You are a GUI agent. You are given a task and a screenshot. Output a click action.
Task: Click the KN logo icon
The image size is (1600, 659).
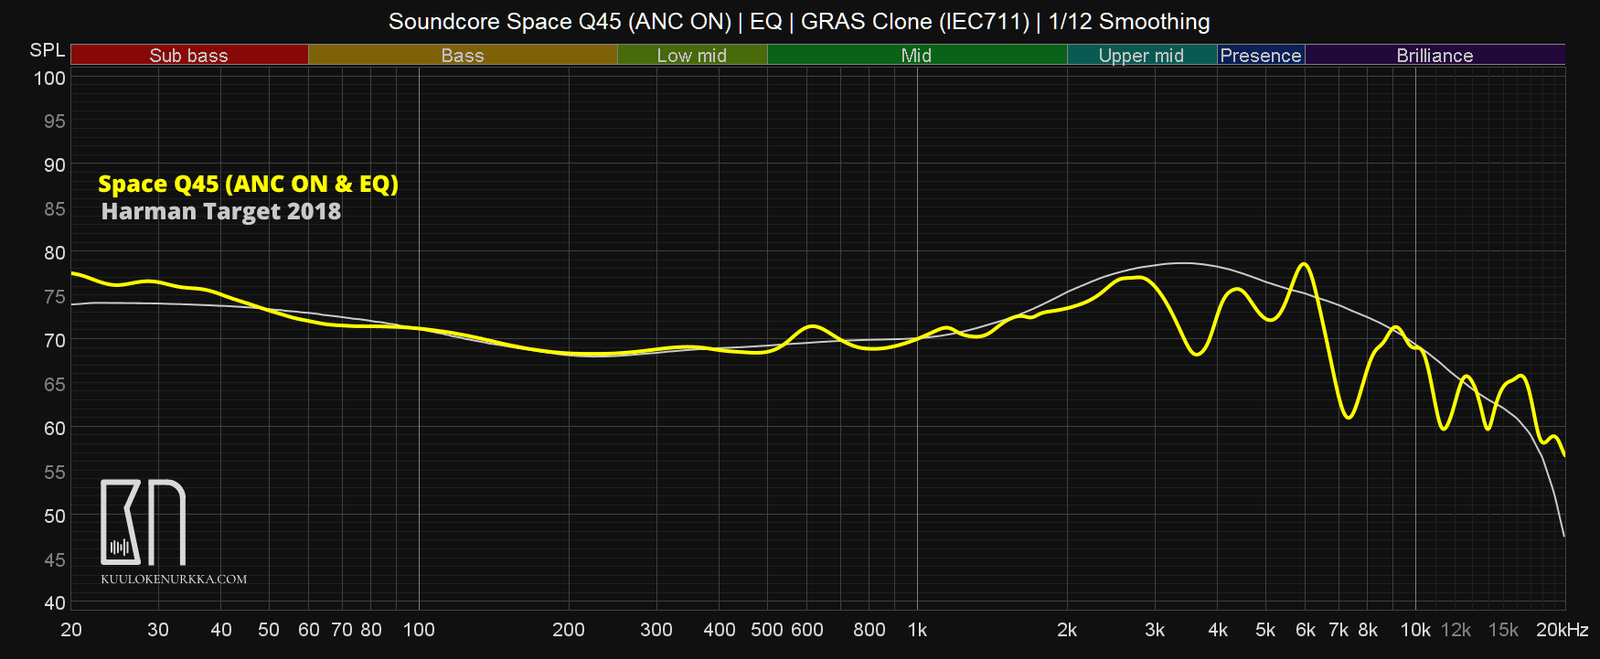[x=143, y=522]
